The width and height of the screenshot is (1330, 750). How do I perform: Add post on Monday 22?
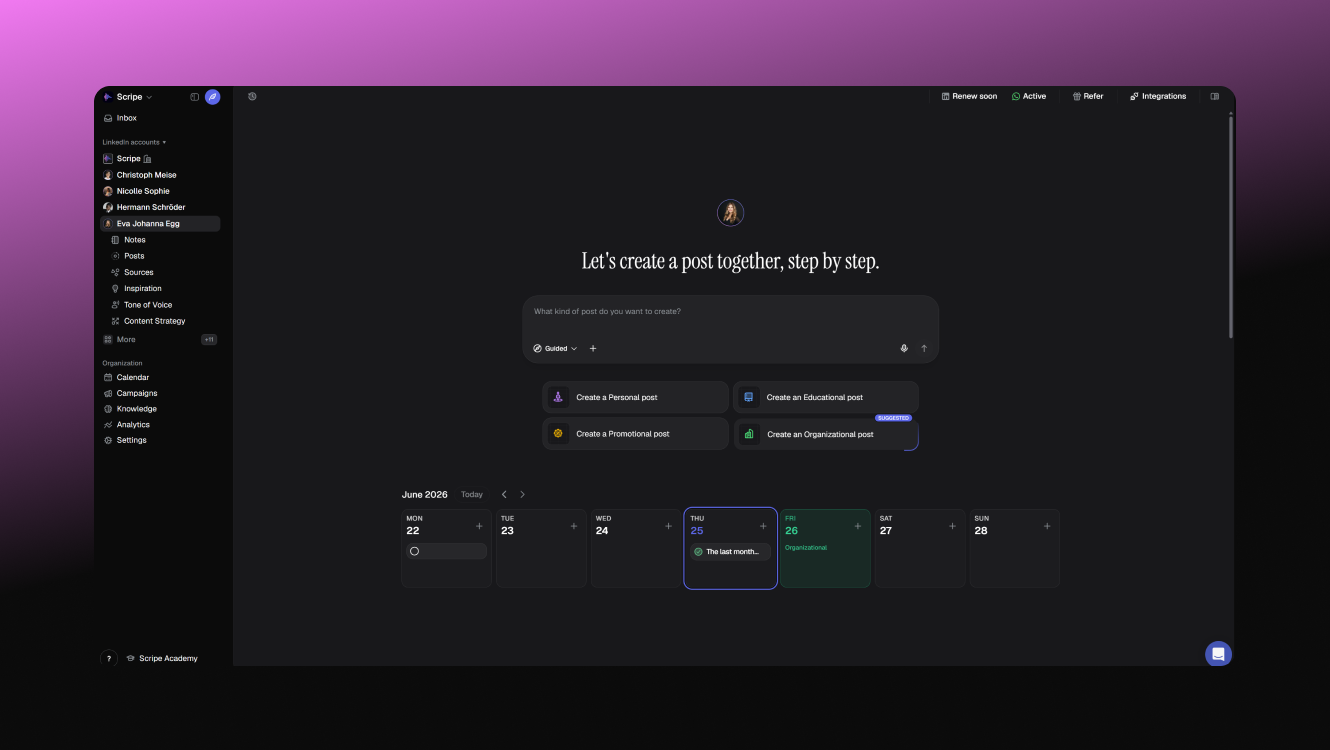coord(479,526)
